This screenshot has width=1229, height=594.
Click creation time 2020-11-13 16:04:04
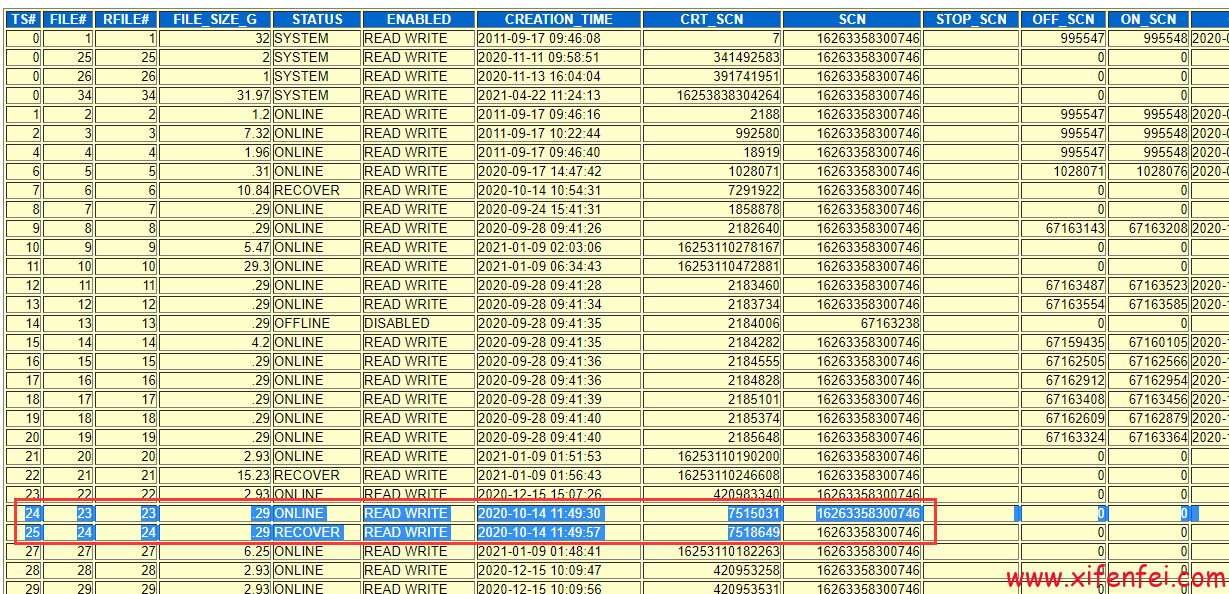[539, 76]
